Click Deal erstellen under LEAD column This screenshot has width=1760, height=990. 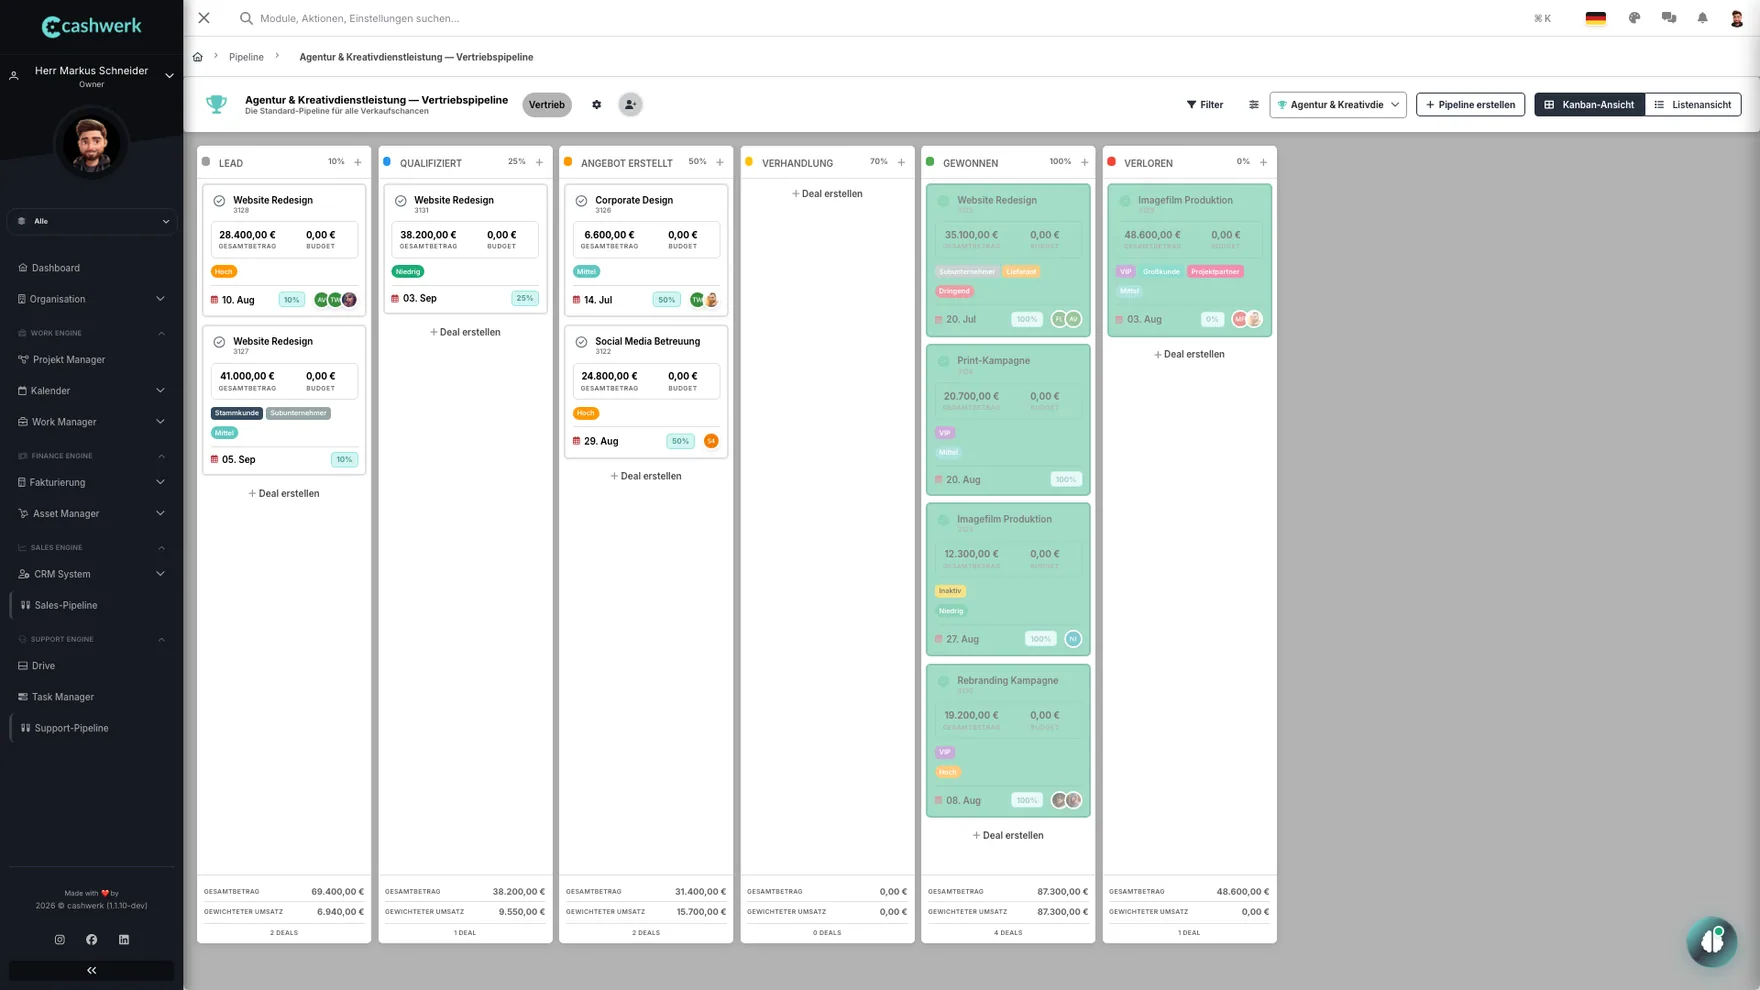pyautogui.click(x=284, y=494)
